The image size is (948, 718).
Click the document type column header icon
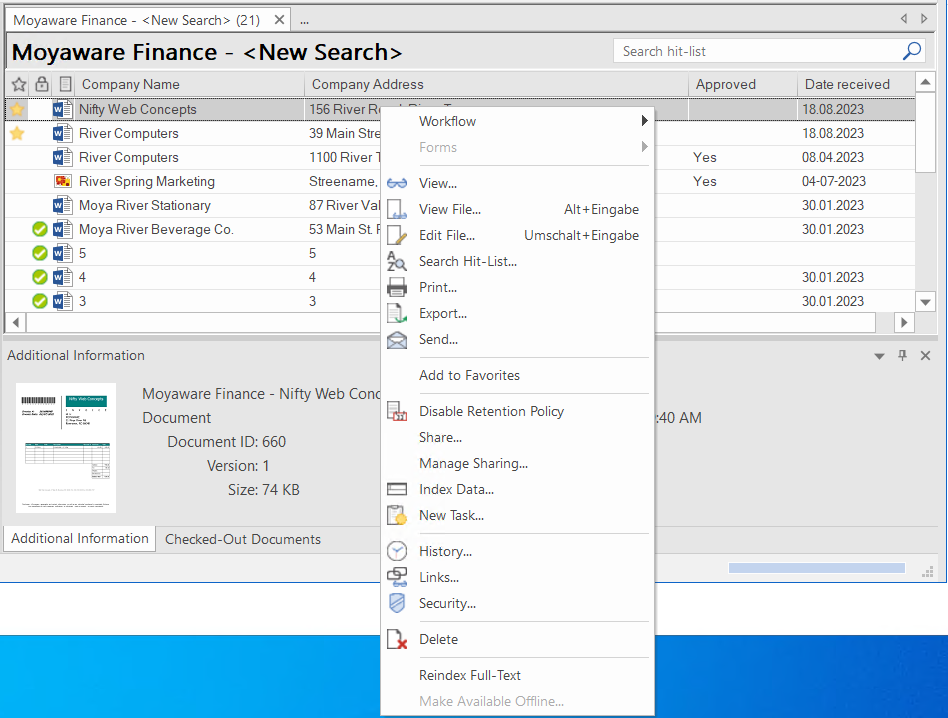pos(65,84)
